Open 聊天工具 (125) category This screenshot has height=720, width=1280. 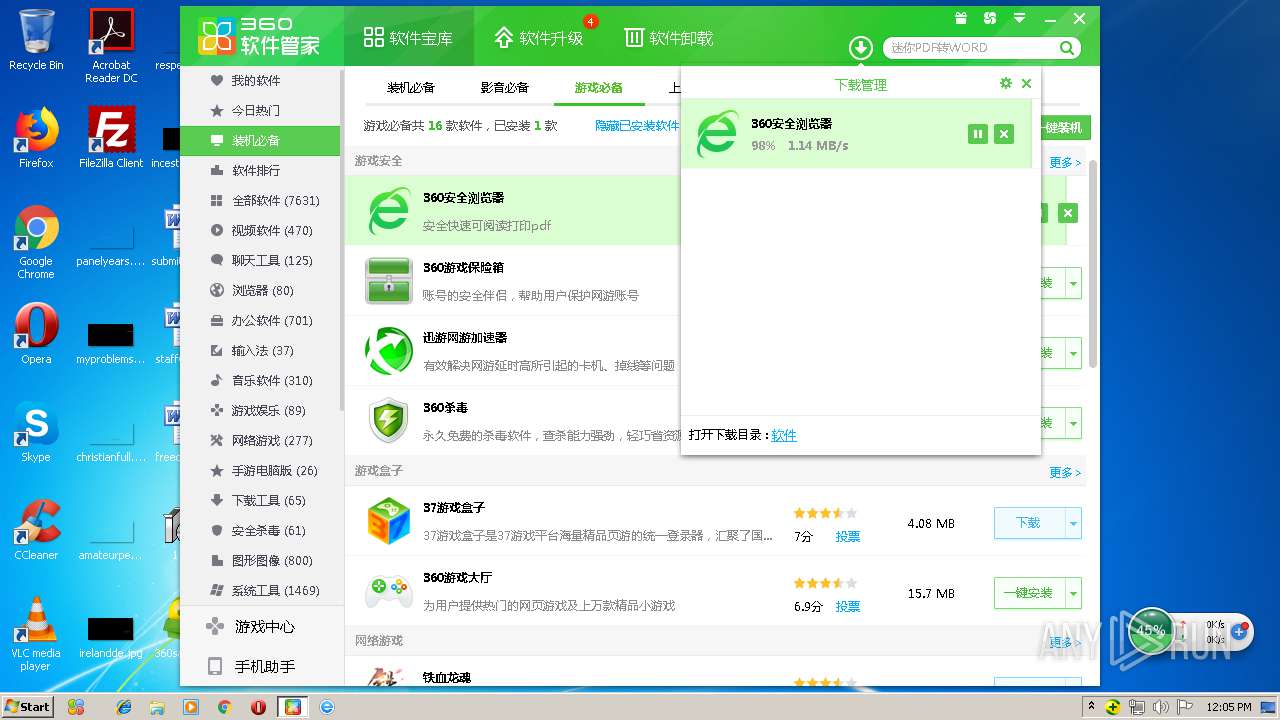click(x=260, y=260)
